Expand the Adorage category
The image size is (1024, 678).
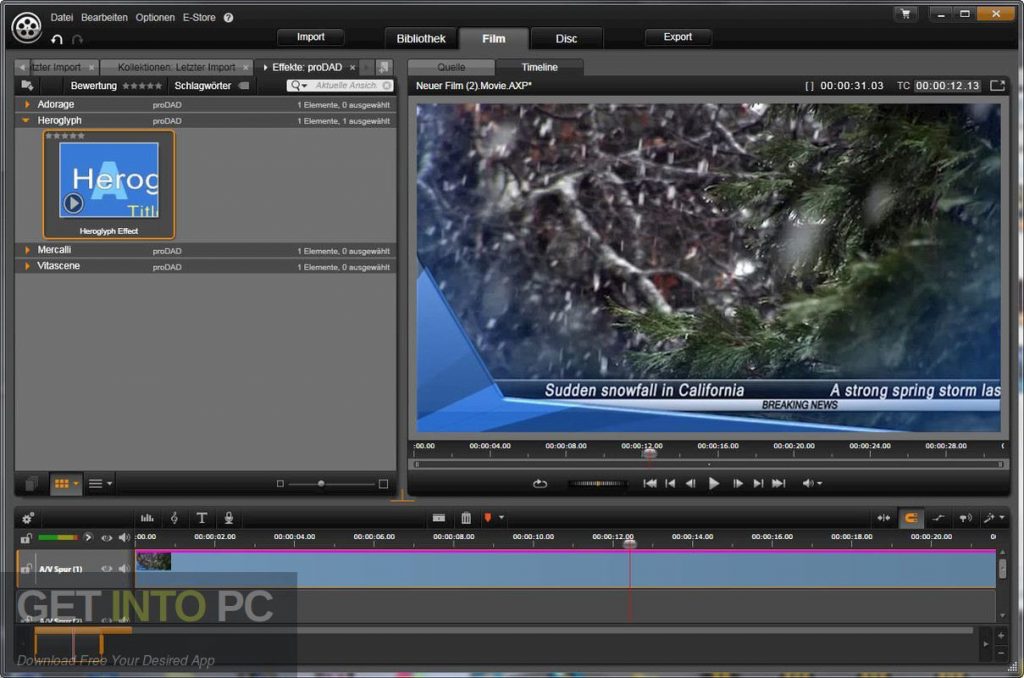pos(27,105)
